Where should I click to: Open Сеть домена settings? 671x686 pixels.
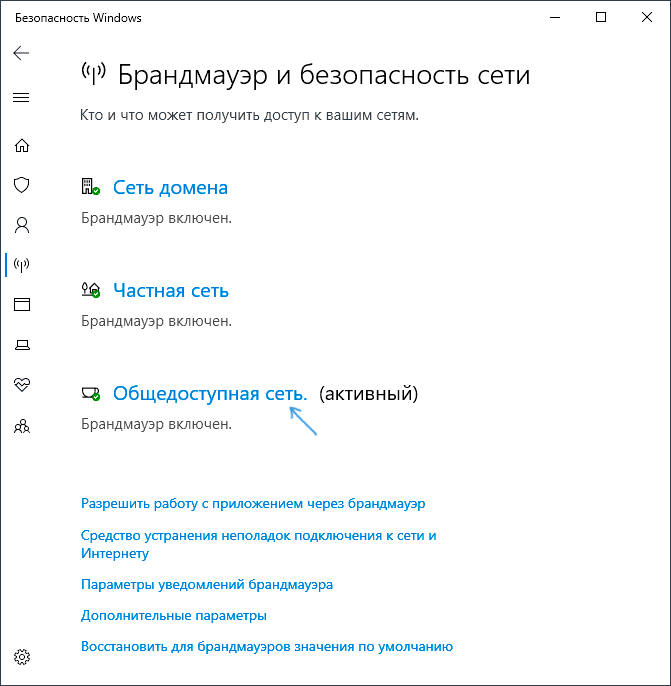(x=170, y=187)
